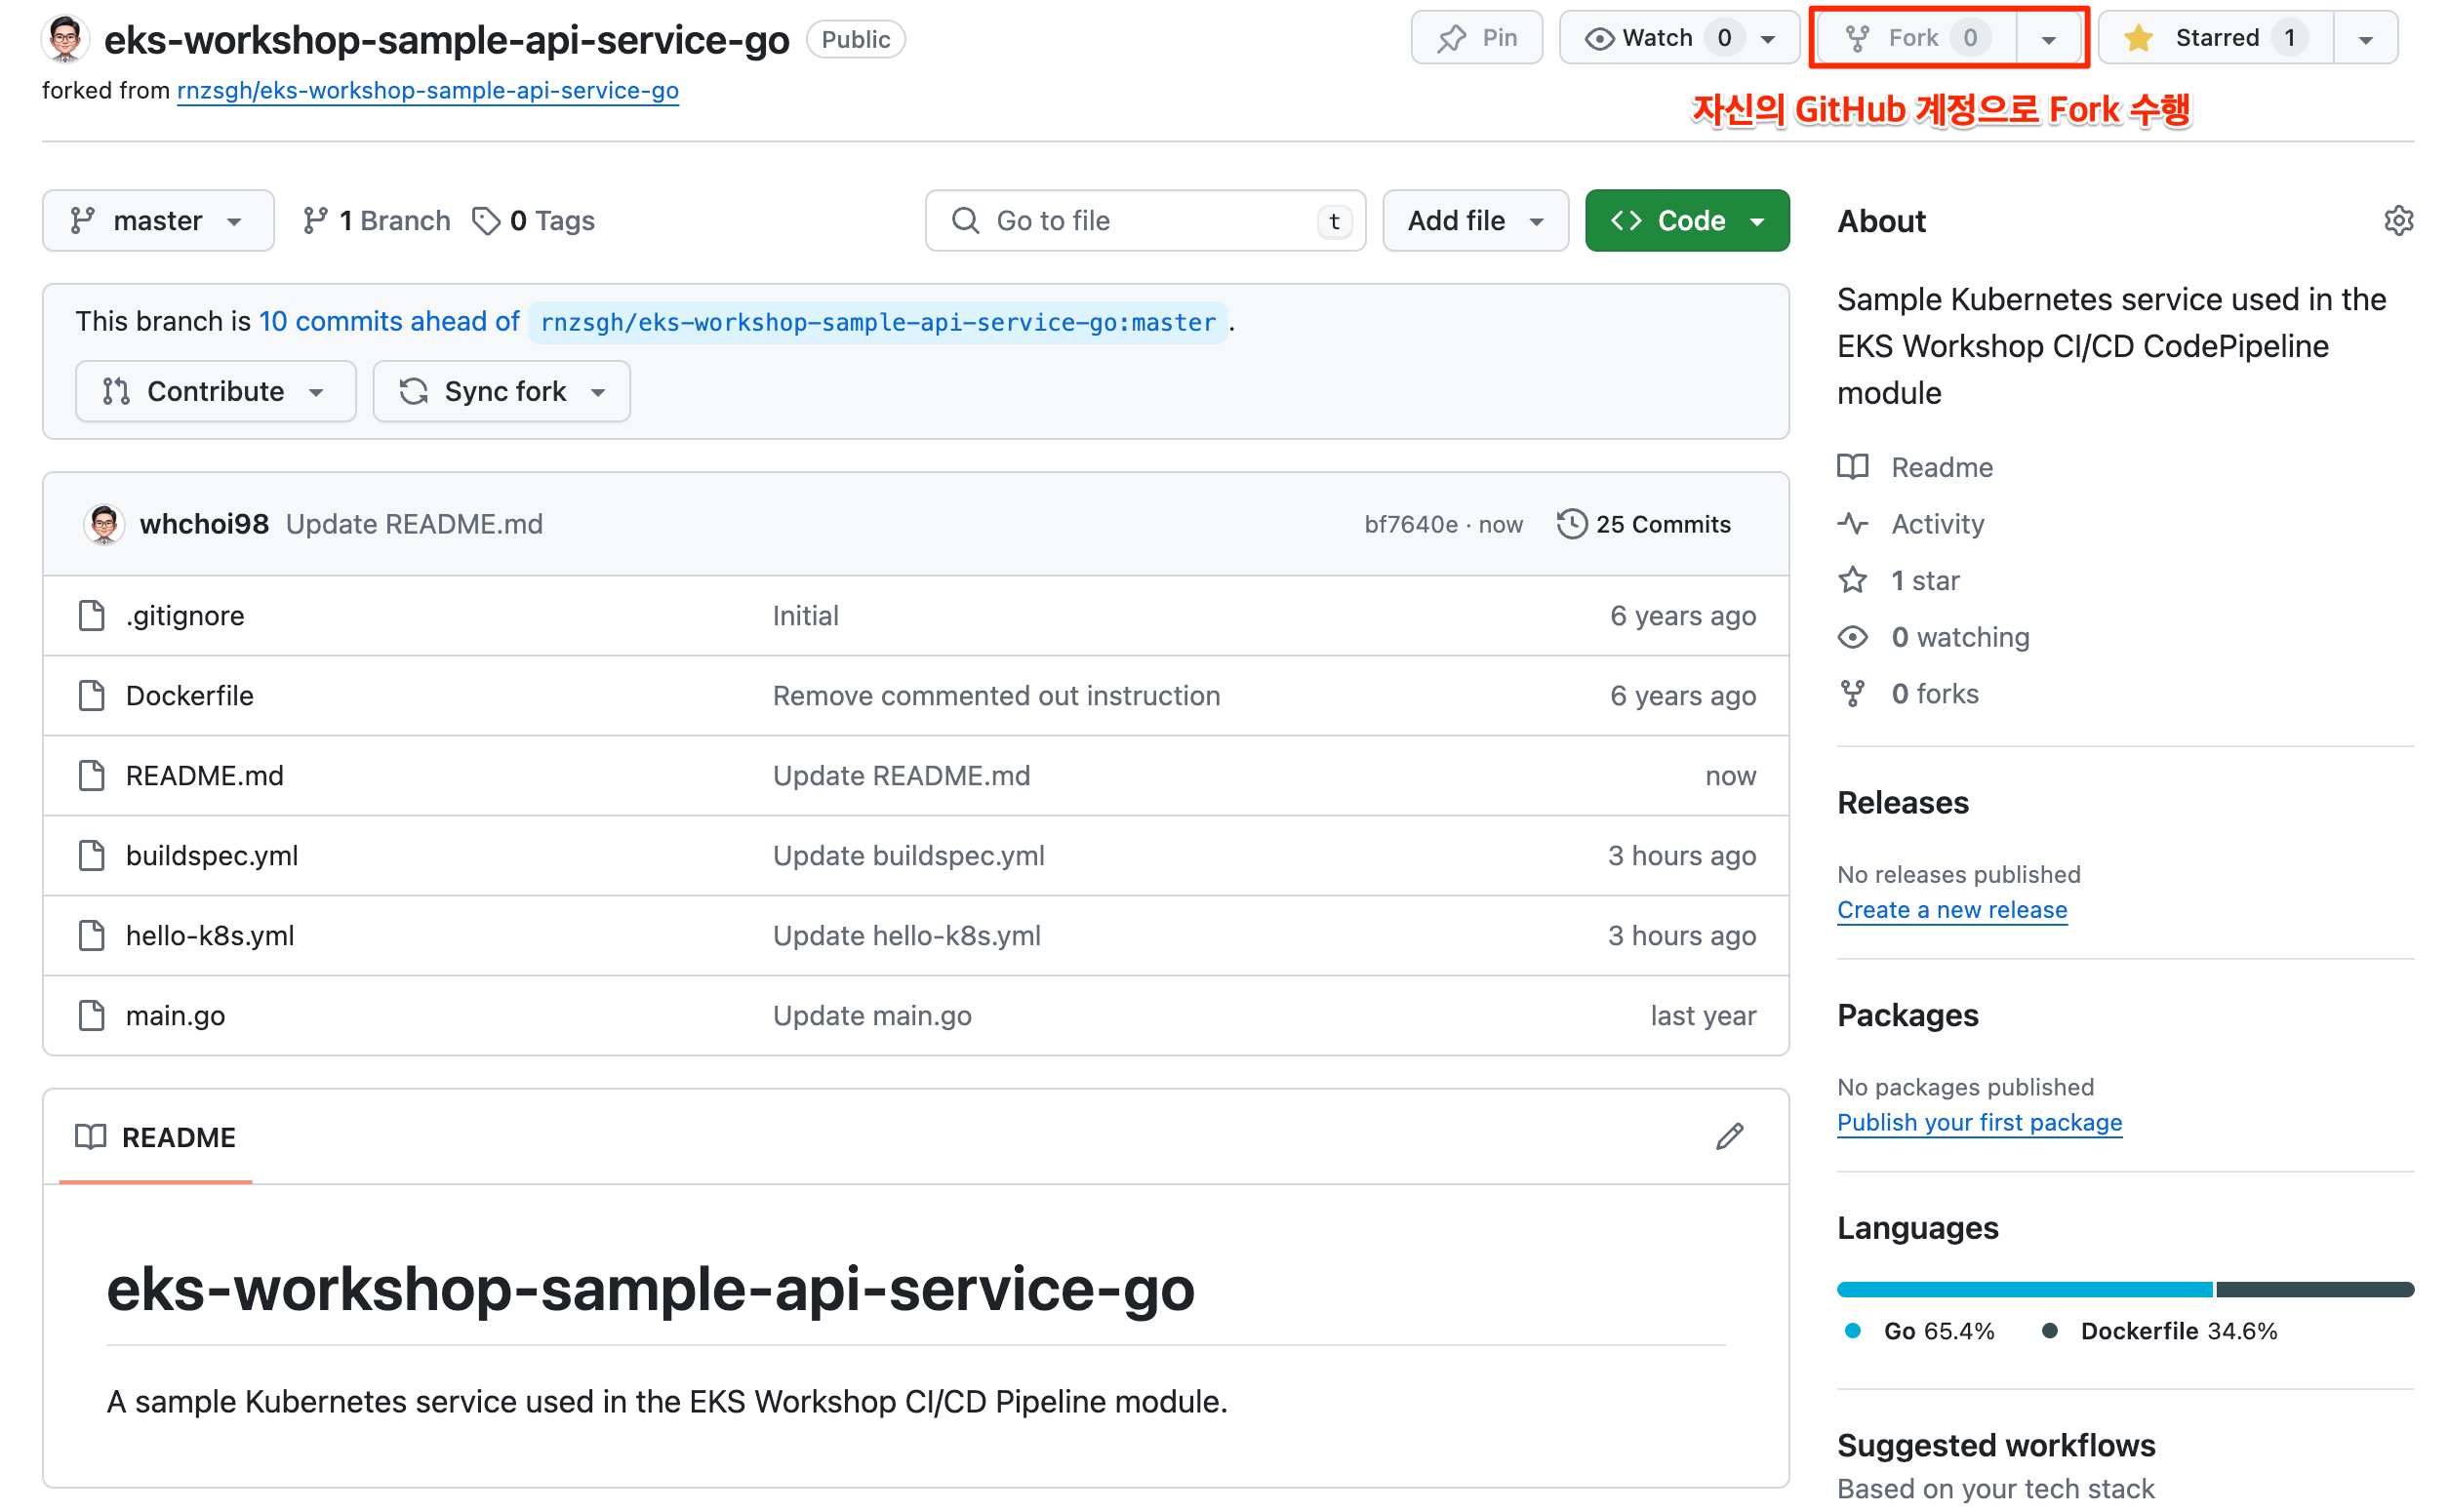
Task: Open commit hash bf7640e
Action: tap(1411, 524)
